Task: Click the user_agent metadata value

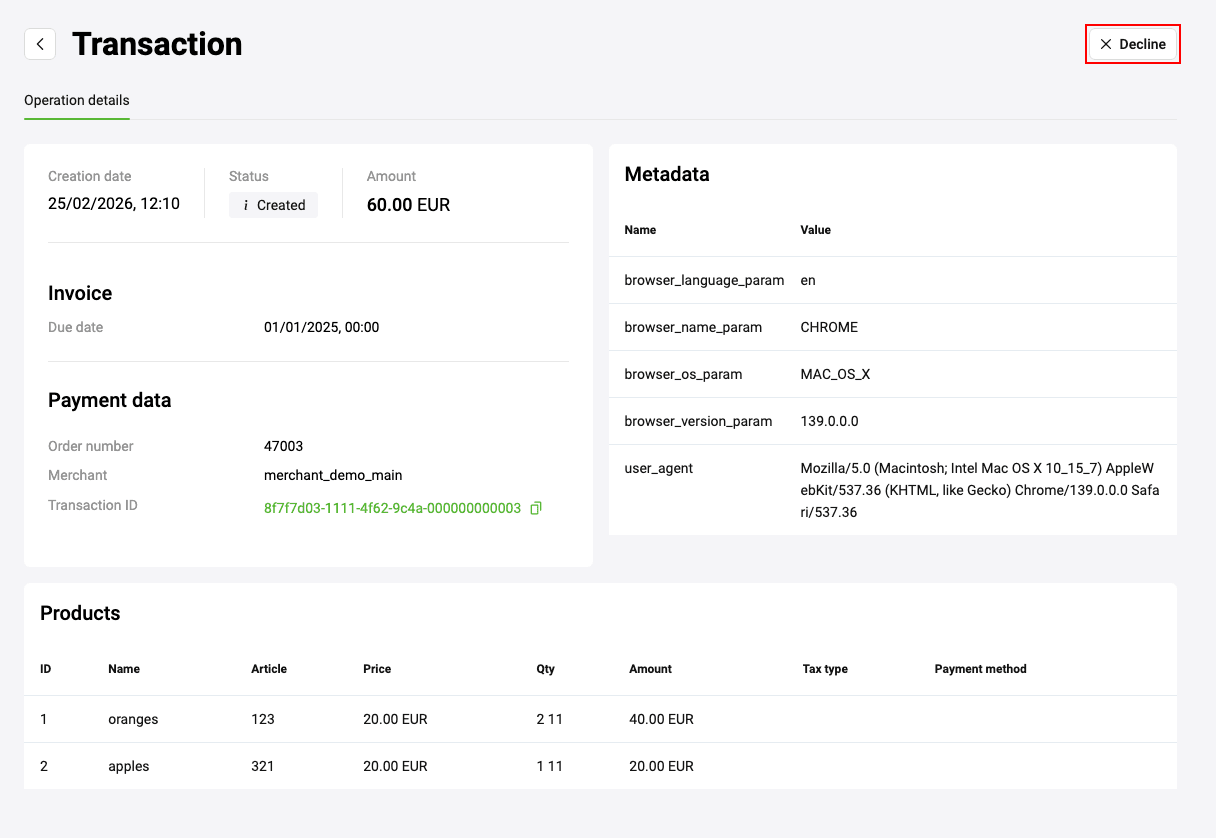Action: click(x=979, y=490)
